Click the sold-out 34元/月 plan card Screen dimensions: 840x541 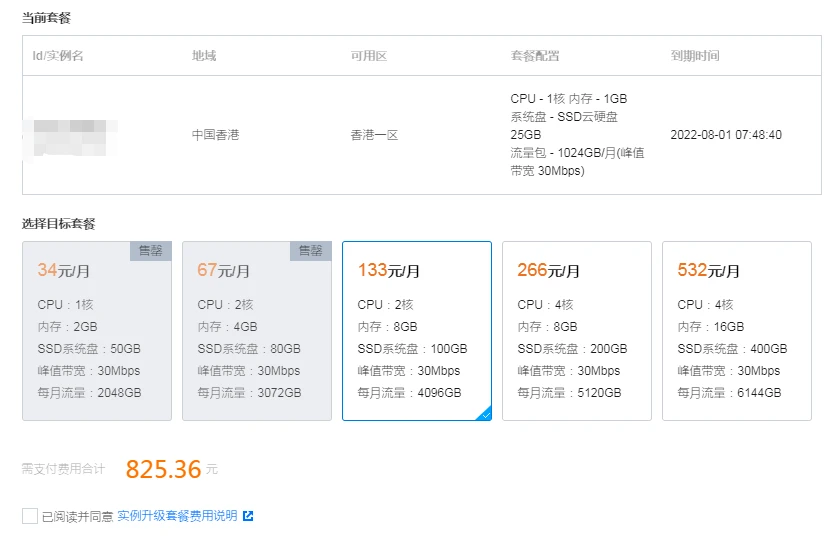(x=96, y=330)
